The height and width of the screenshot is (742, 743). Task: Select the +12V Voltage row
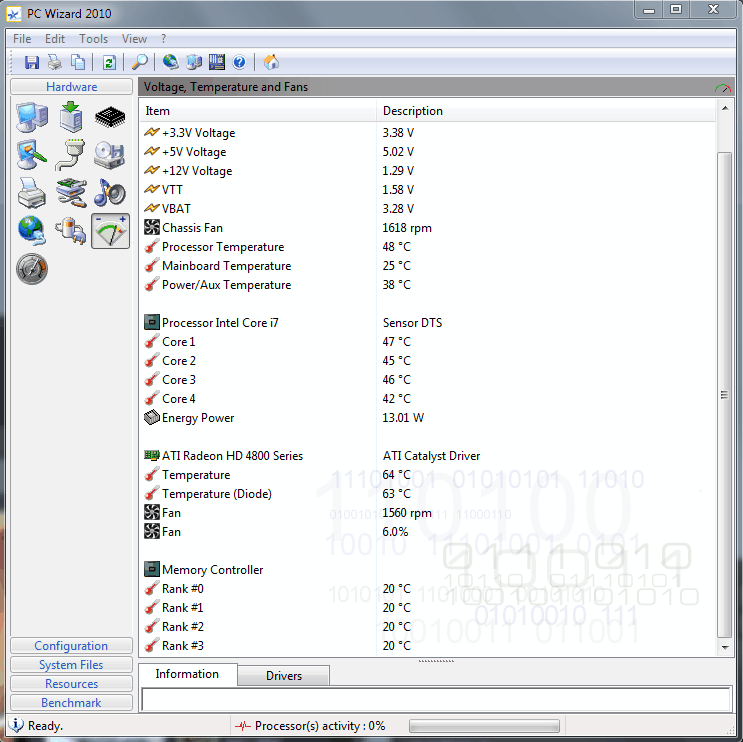click(x=427, y=171)
